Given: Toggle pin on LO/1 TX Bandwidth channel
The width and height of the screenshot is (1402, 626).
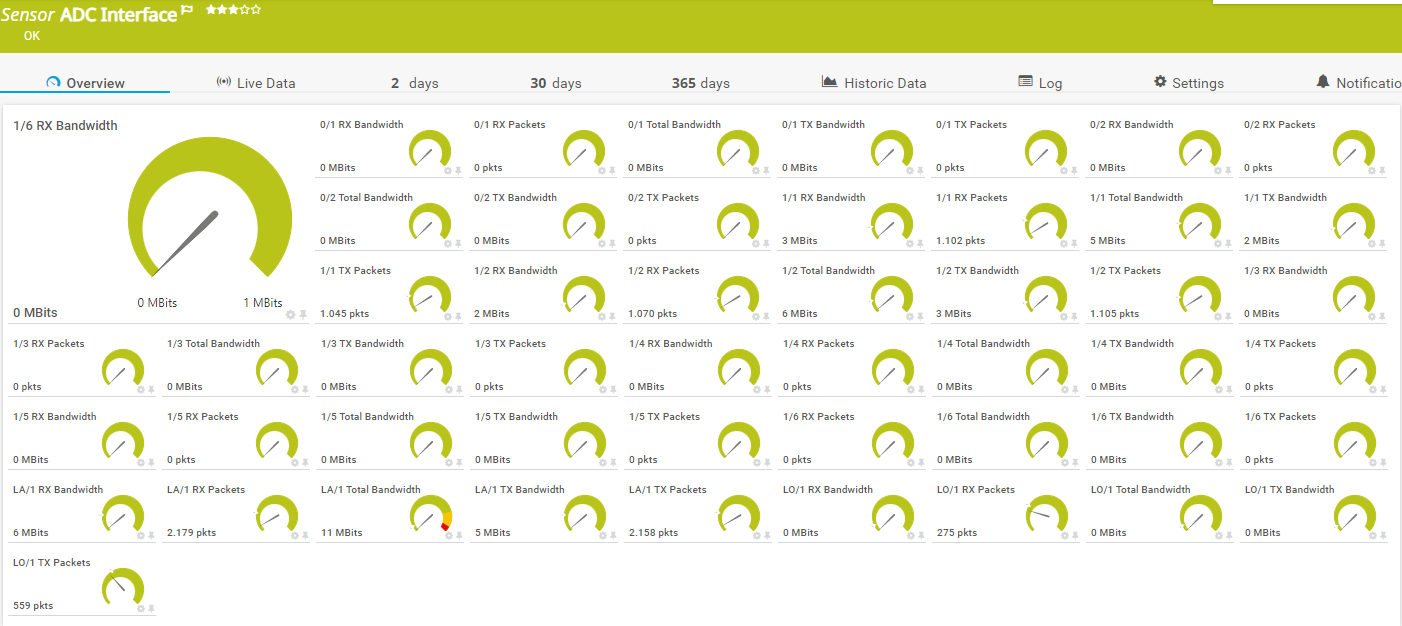Looking at the screenshot, I should pyautogui.click(x=1382, y=536).
